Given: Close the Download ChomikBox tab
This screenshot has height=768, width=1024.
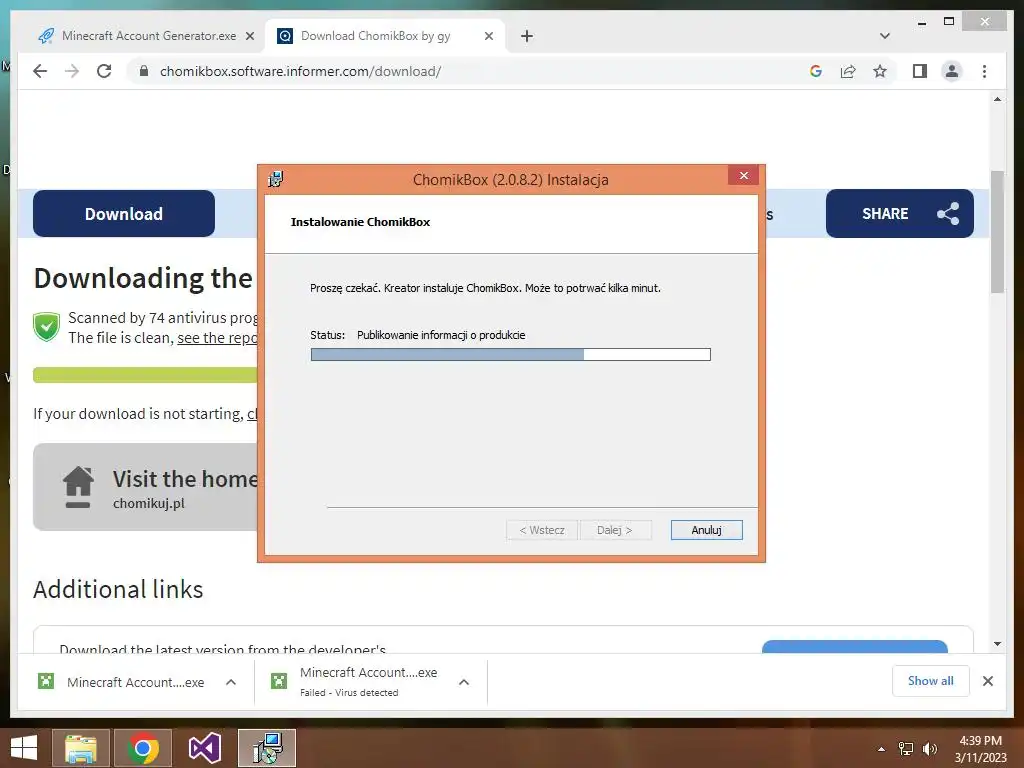Looking at the screenshot, I should tap(488, 37).
